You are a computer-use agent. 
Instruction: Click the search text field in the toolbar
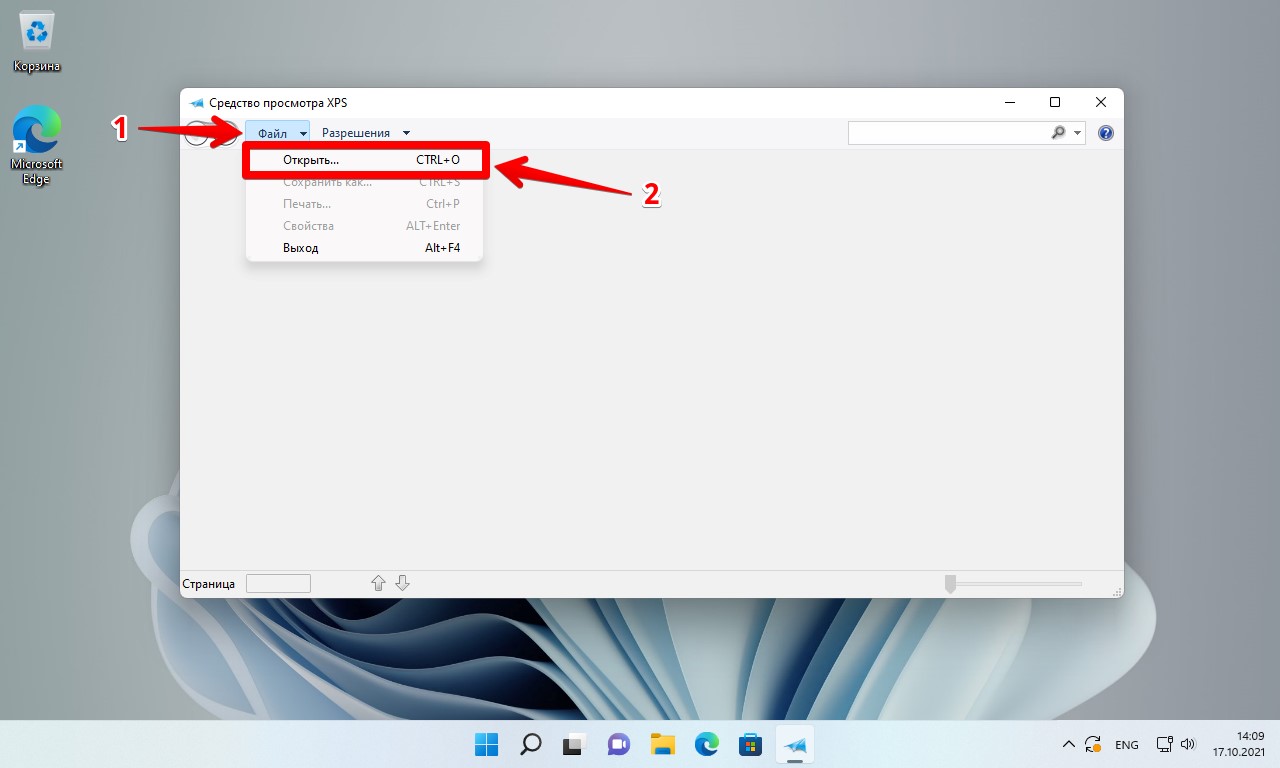948,133
